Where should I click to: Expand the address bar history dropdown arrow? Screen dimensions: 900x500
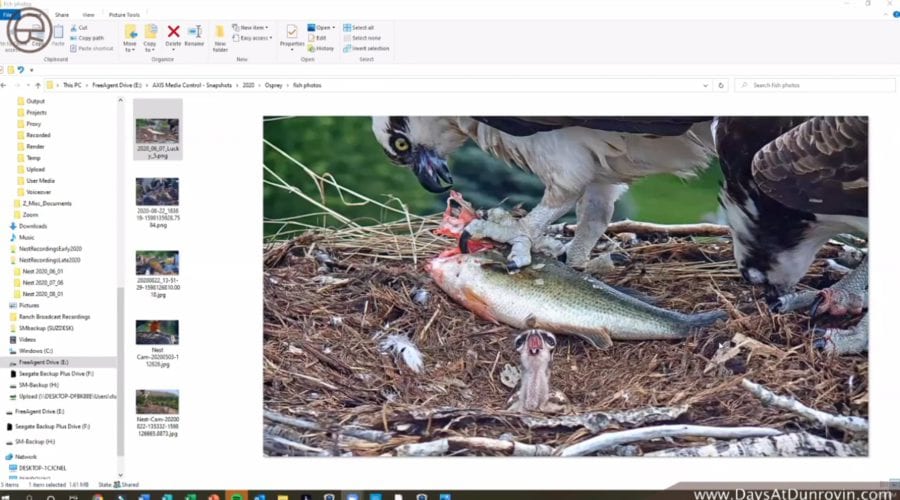pyautogui.click(x=705, y=85)
